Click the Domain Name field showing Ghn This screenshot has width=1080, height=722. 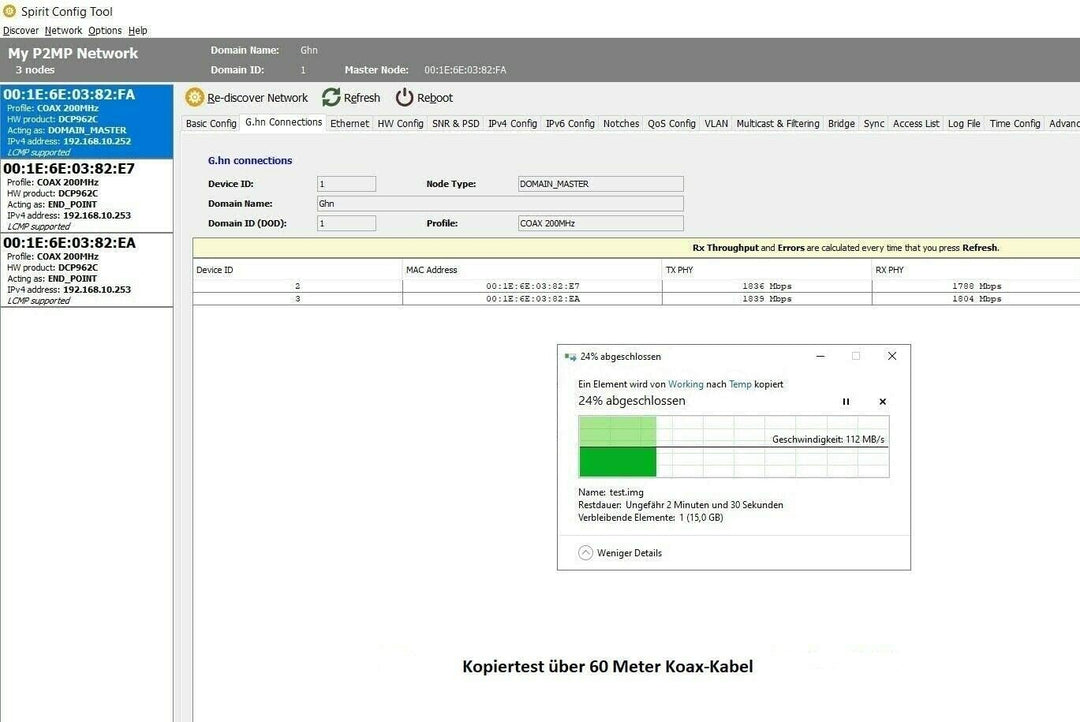coord(500,203)
